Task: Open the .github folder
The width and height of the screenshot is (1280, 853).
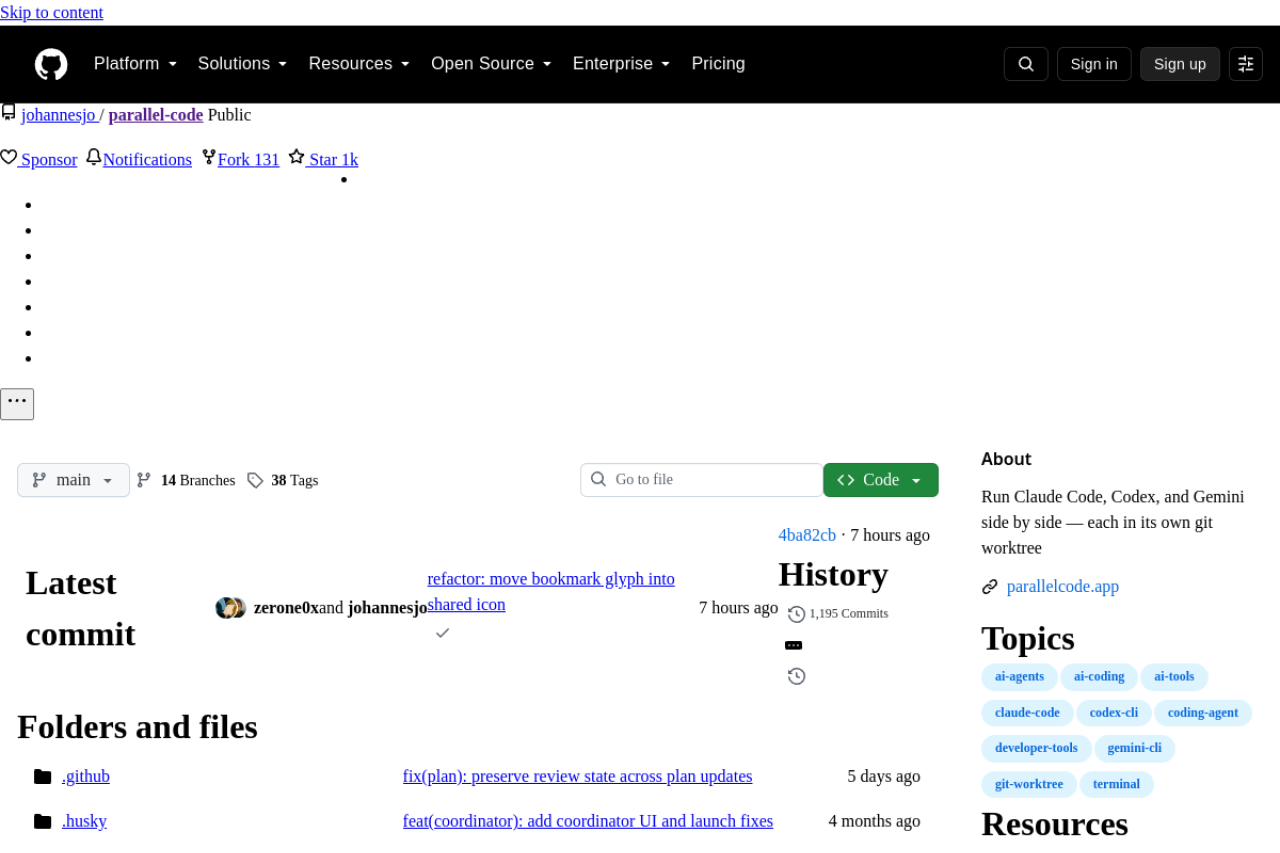Action: click(86, 776)
